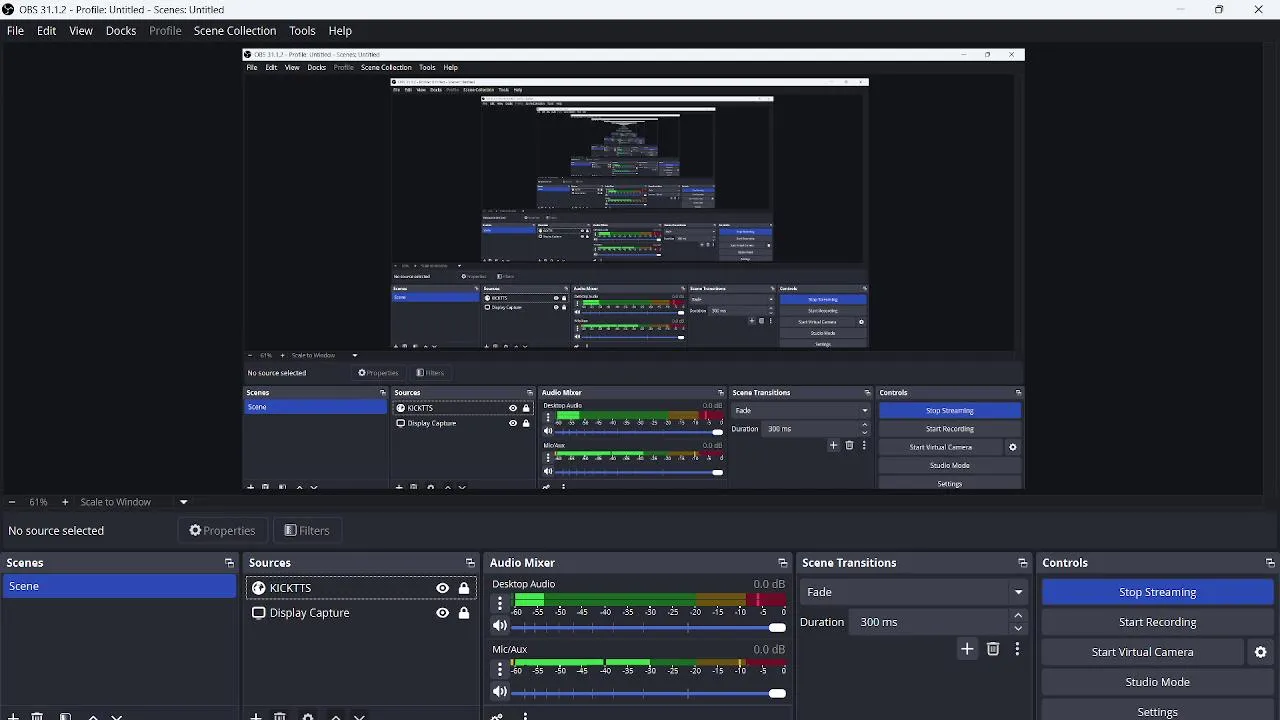Remove the selected source with trash icon
This screenshot has height=720, width=1280.
(280, 716)
